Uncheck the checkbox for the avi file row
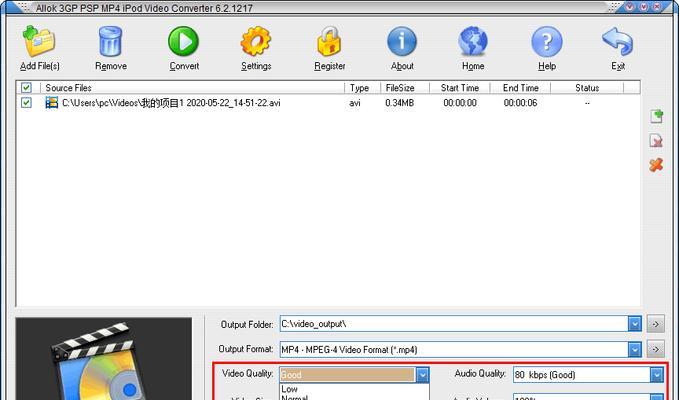 click(26, 103)
